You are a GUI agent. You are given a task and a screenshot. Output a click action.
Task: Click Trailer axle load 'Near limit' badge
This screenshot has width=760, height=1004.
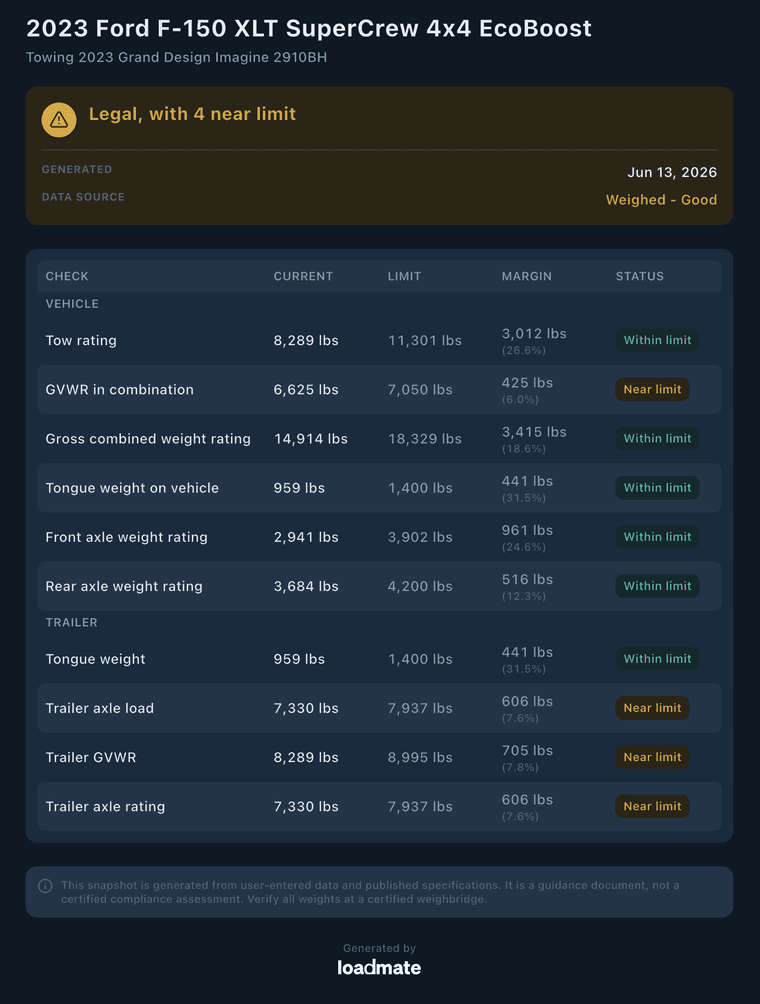[x=652, y=708]
